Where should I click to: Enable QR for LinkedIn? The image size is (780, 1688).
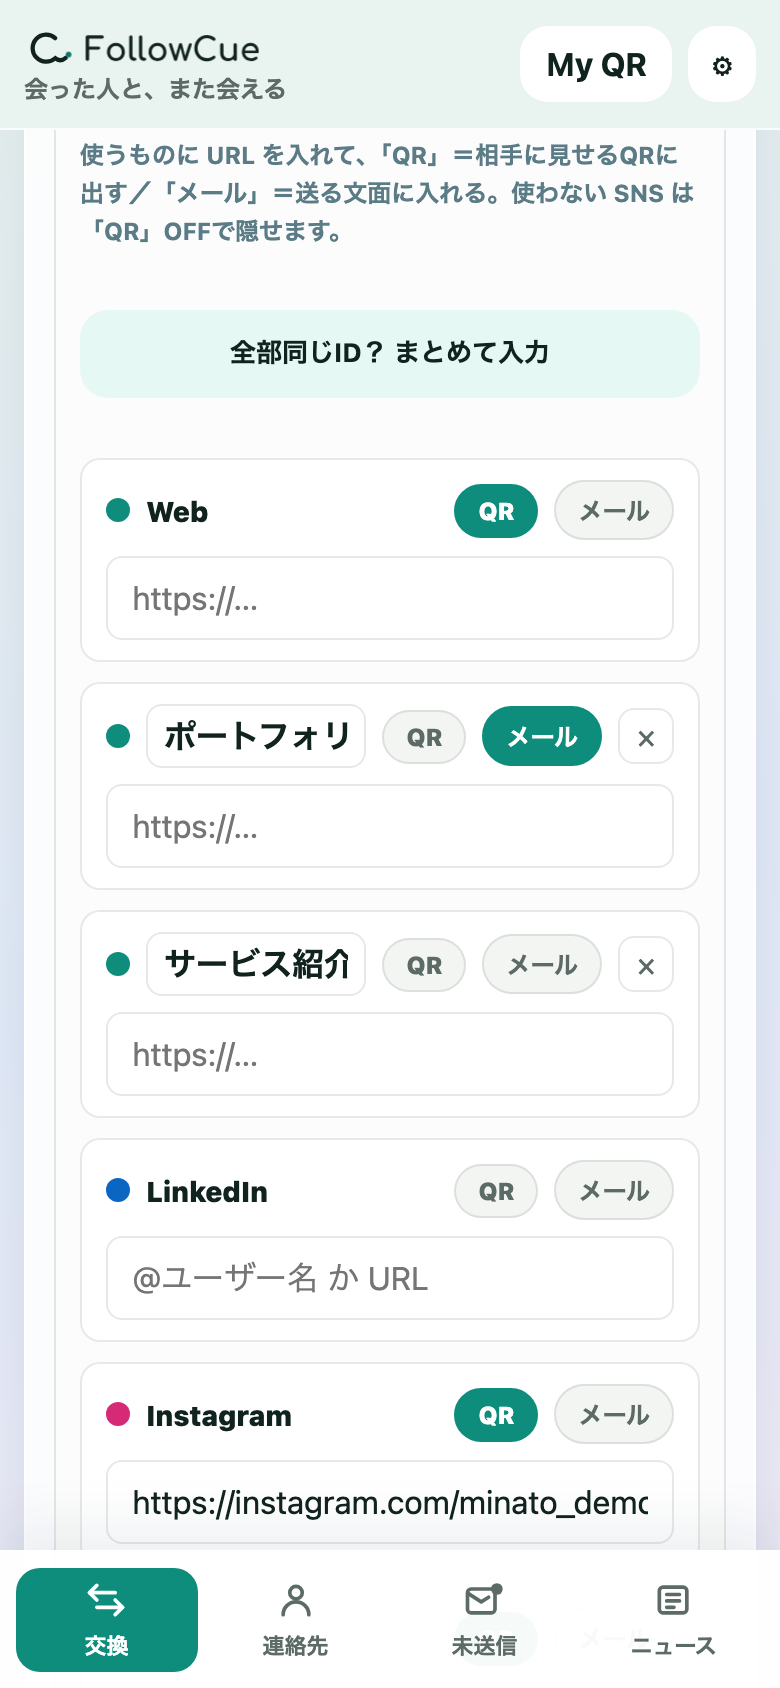[496, 1191]
